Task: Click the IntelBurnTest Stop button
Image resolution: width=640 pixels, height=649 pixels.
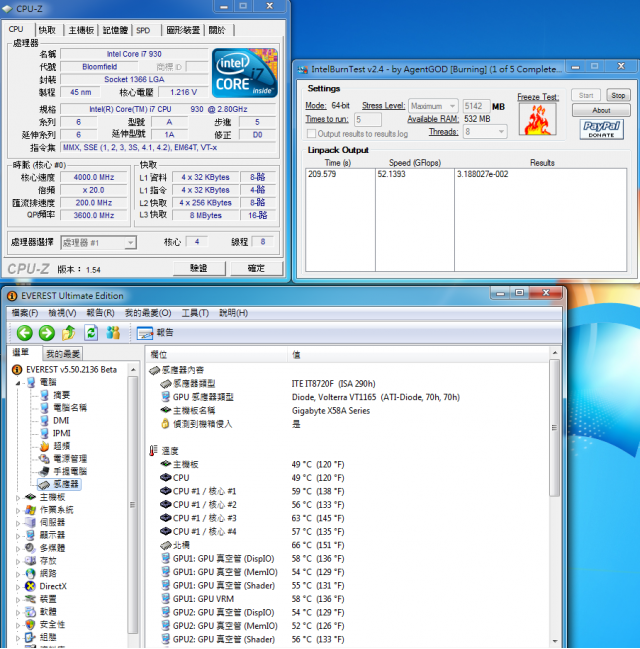Action: pos(618,96)
